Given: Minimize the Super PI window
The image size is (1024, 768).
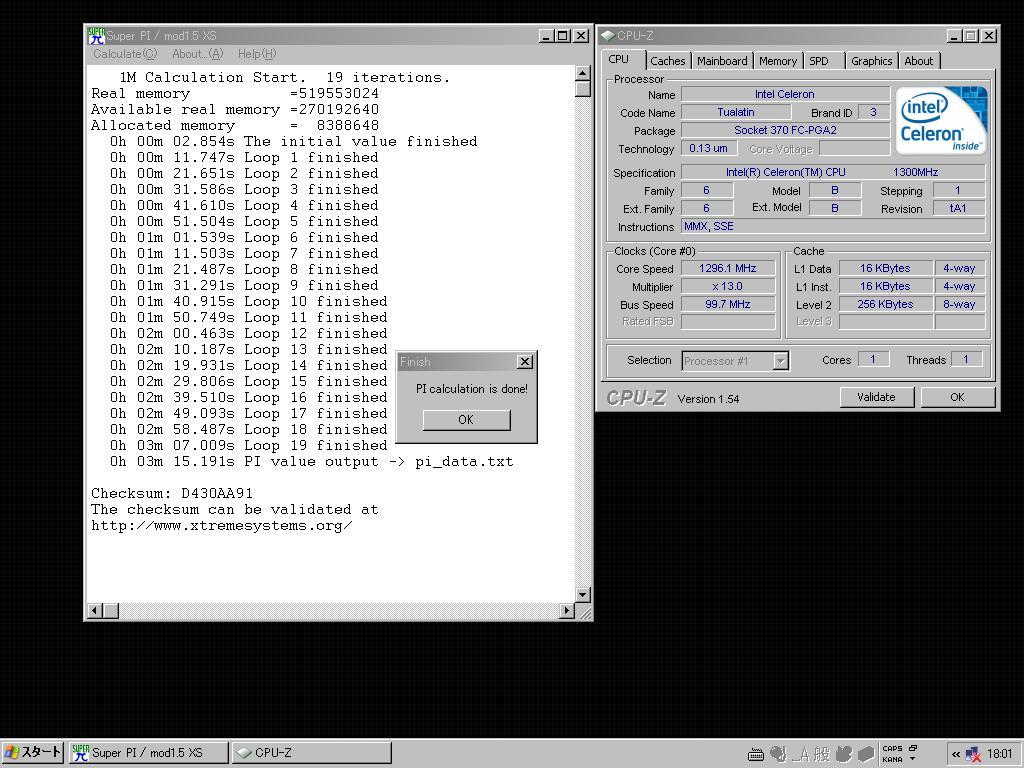Looking at the screenshot, I should pyautogui.click(x=546, y=36).
